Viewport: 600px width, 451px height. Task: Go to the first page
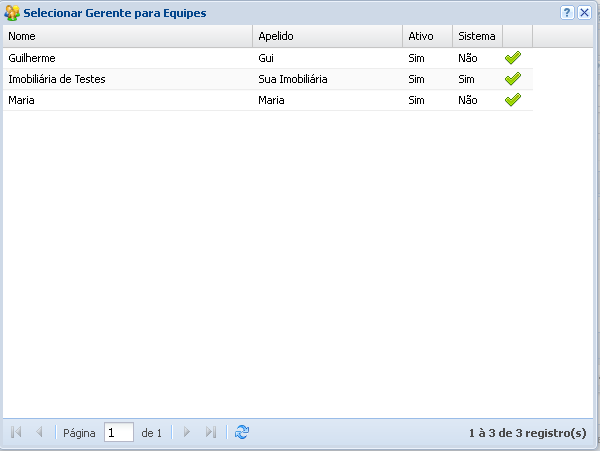tap(16, 432)
